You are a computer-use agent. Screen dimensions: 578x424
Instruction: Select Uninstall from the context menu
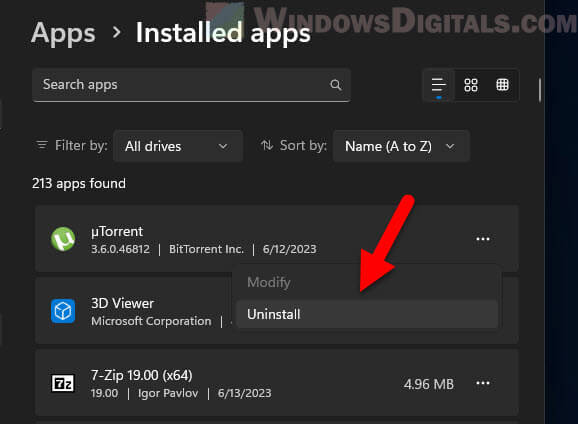click(x=367, y=314)
